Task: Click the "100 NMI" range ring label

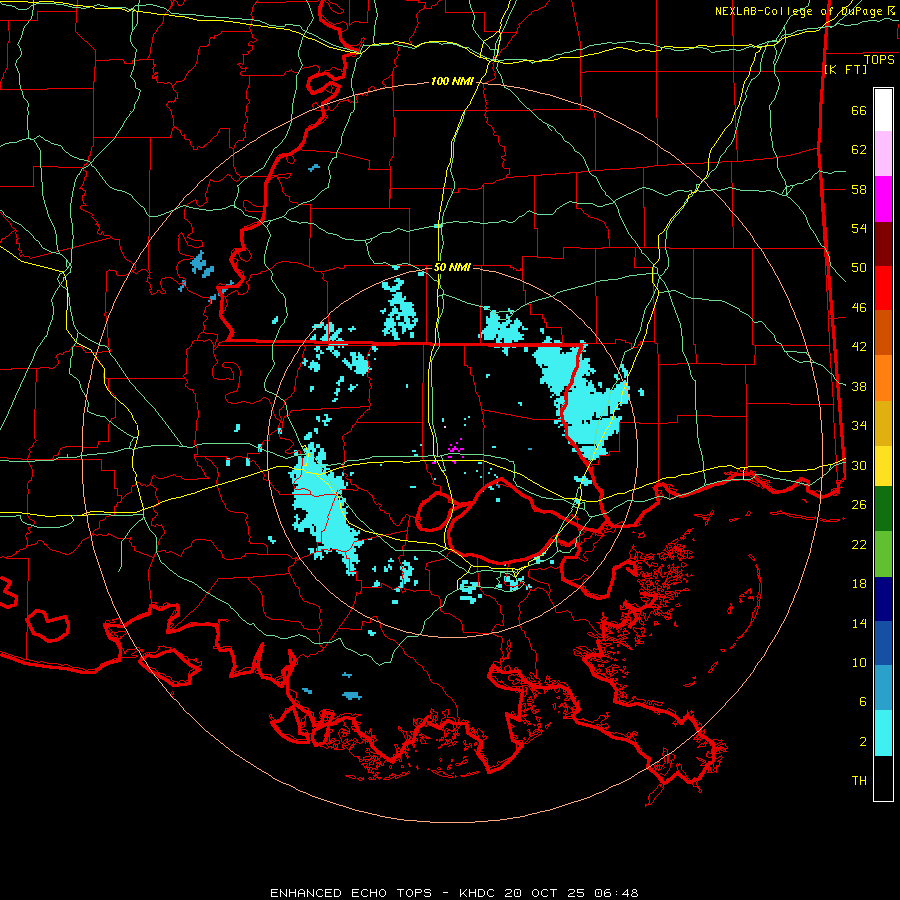Action: coord(452,82)
